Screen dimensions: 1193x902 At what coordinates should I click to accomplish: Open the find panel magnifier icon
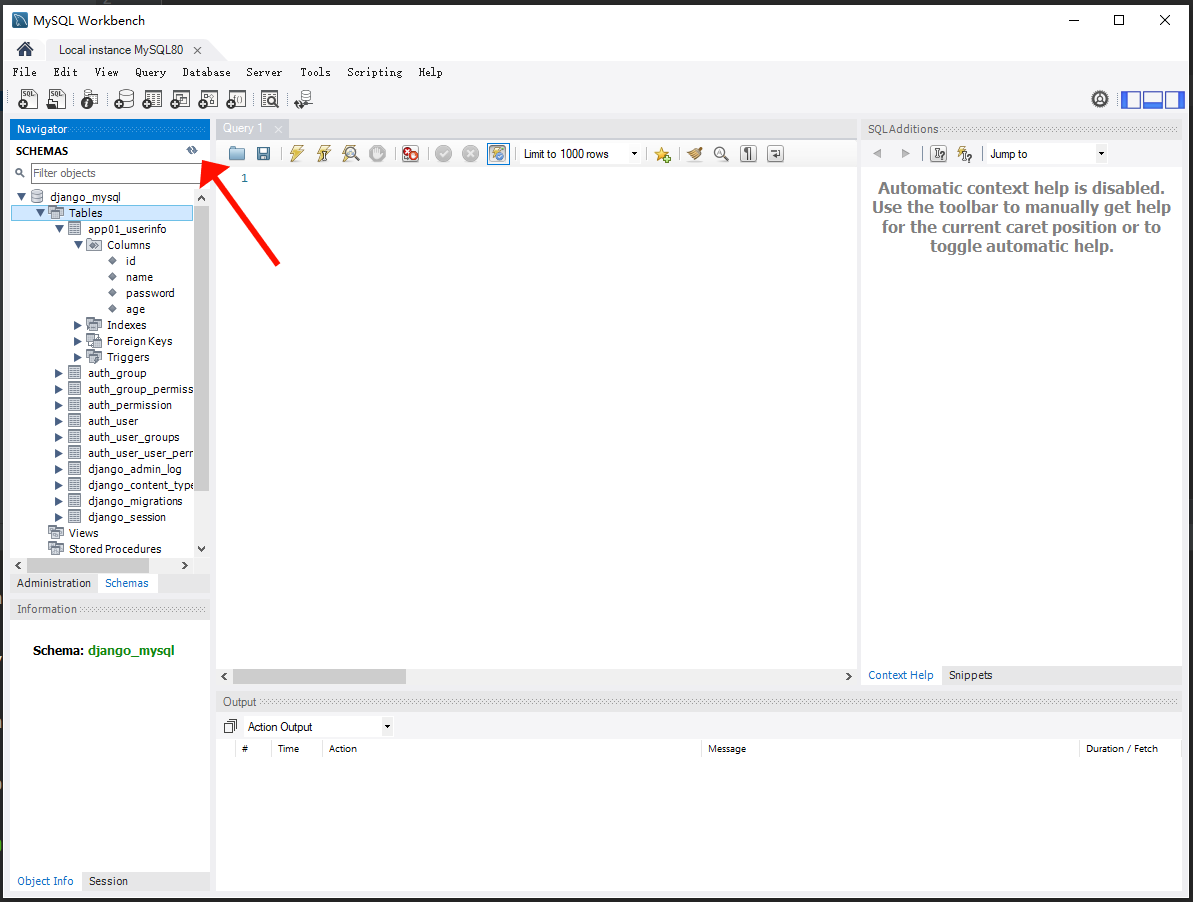coord(721,154)
